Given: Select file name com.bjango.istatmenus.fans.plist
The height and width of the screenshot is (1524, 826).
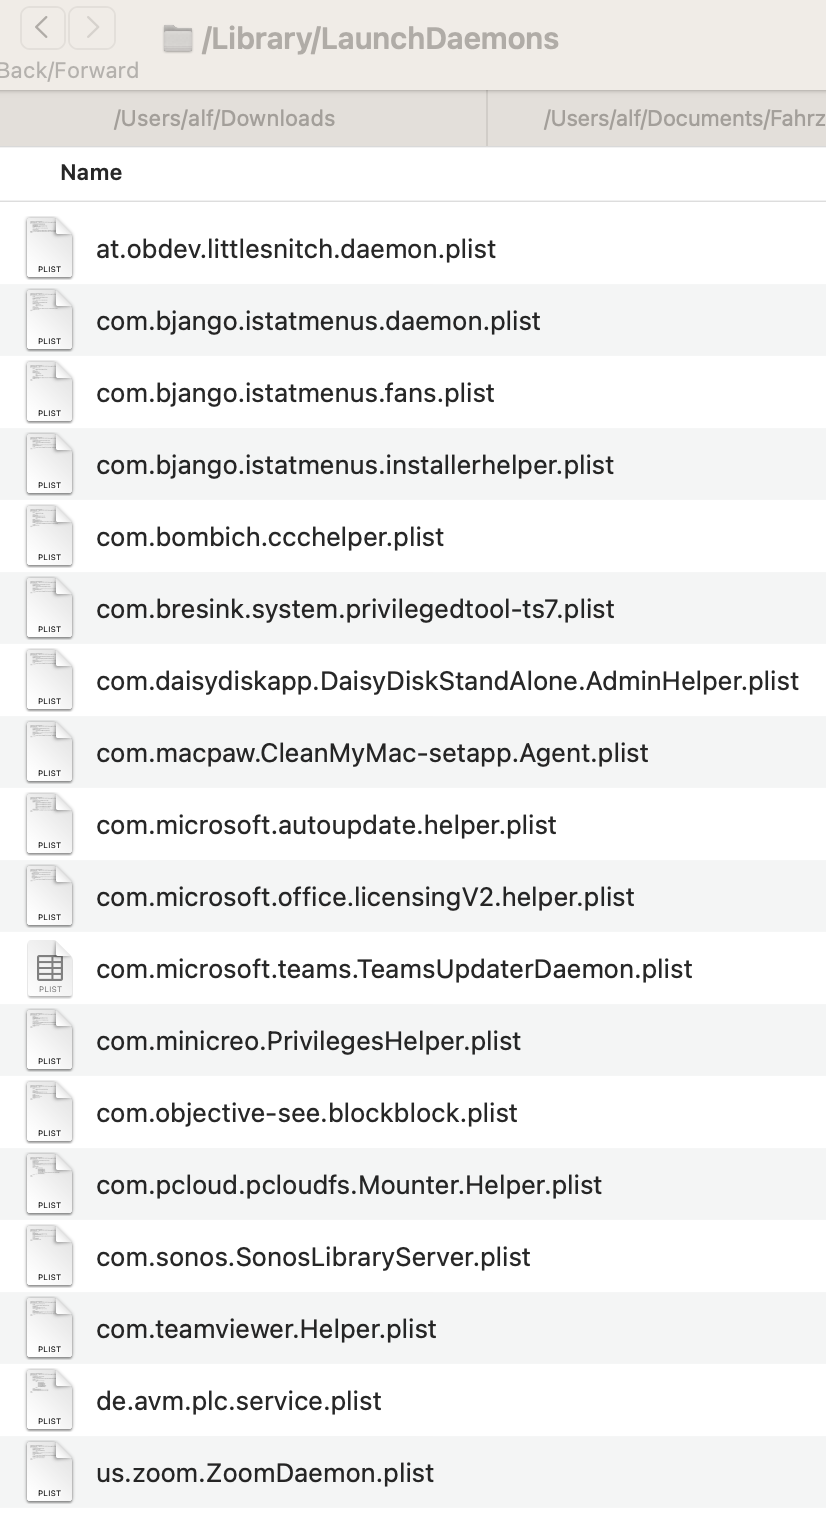Looking at the screenshot, I should [295, 393].
